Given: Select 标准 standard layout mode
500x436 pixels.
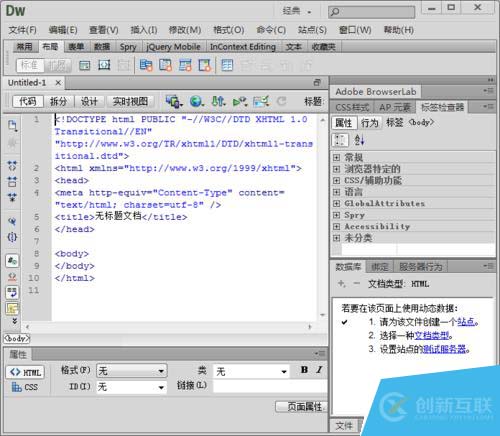Looking at the screenshot, I should click(x=30, y=65).
